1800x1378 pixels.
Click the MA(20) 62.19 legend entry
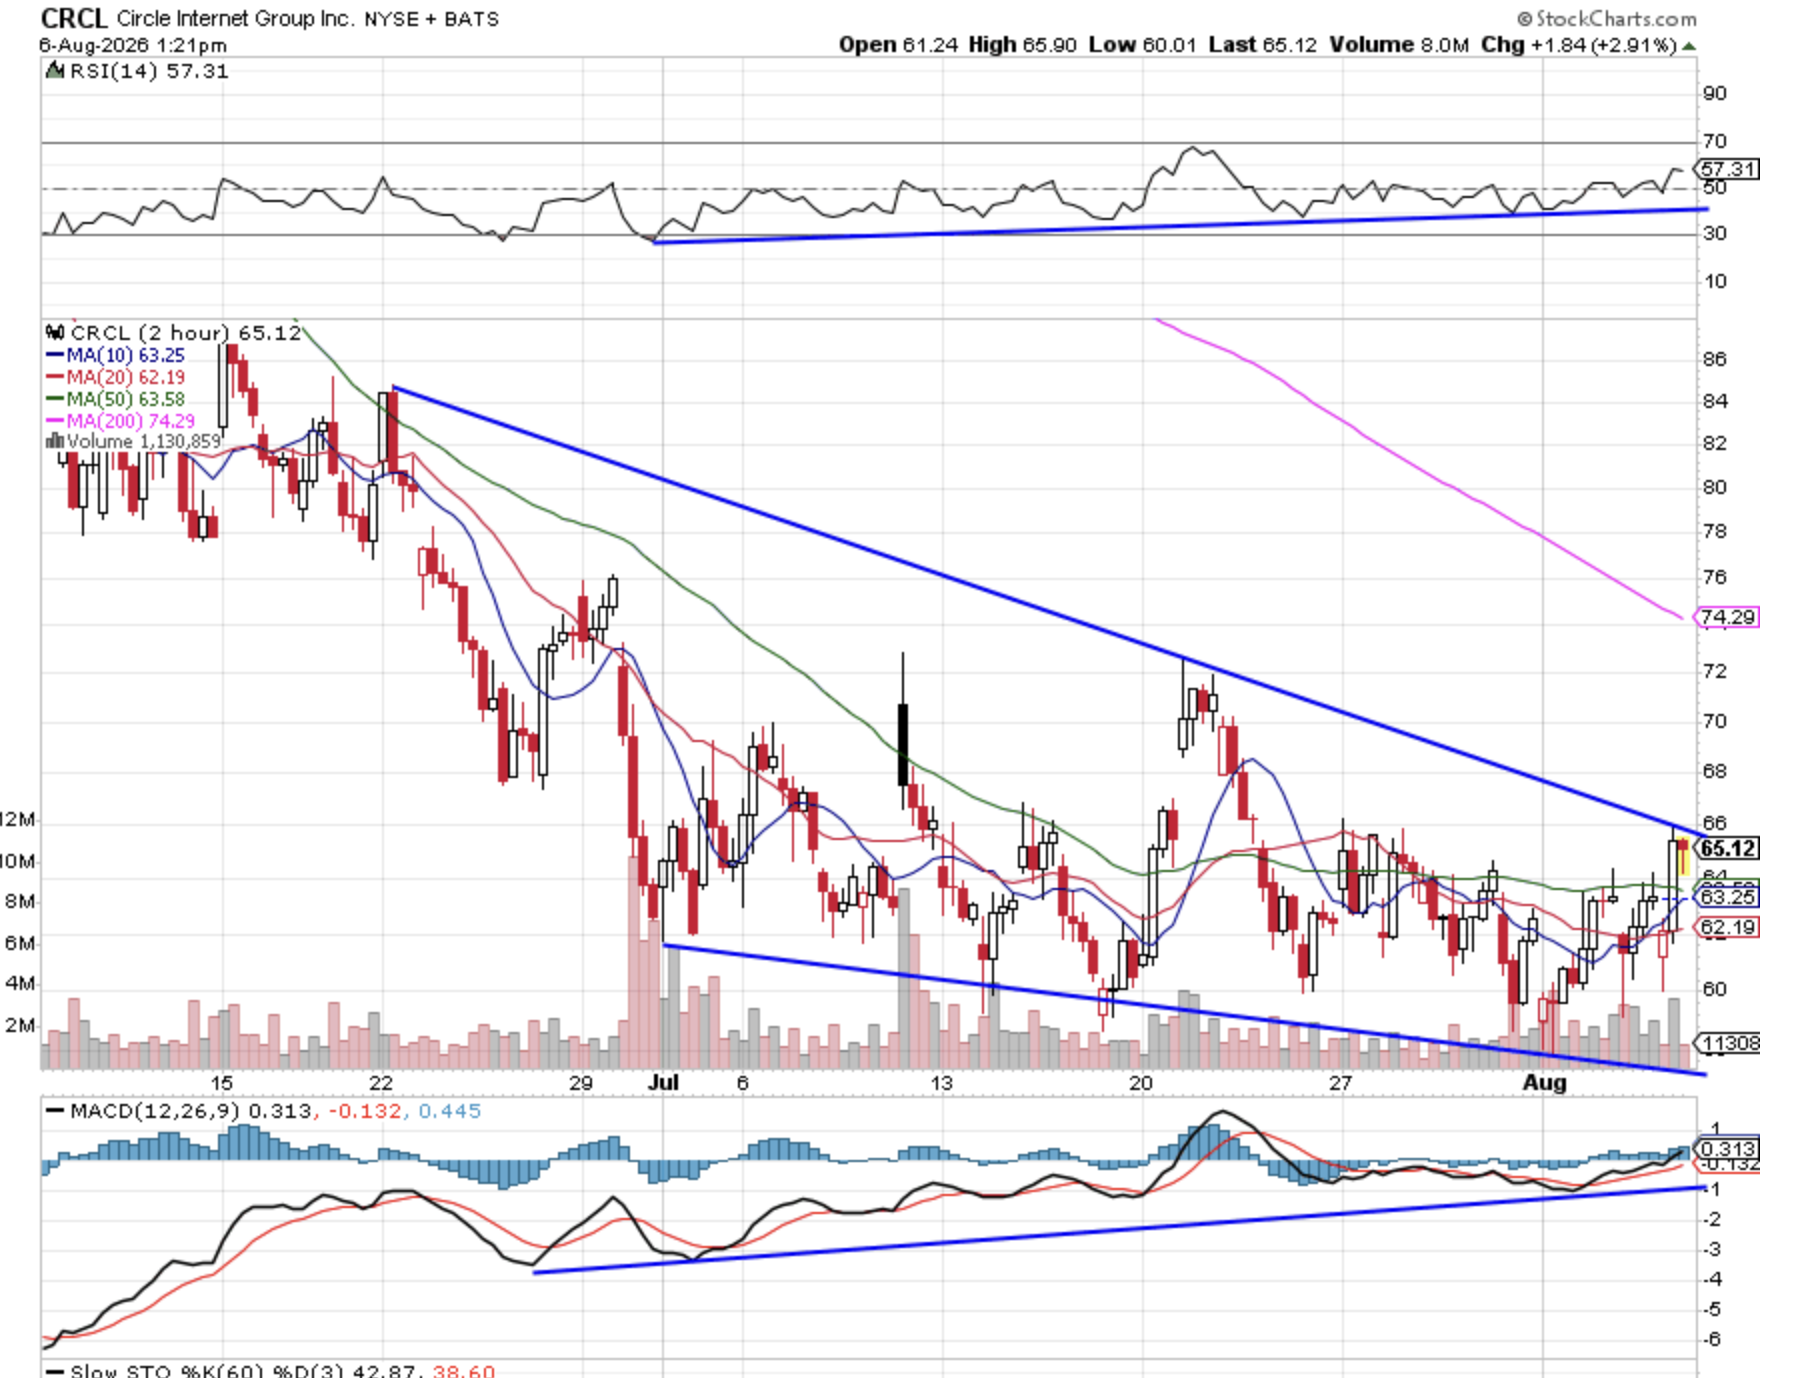coord(115,377)
